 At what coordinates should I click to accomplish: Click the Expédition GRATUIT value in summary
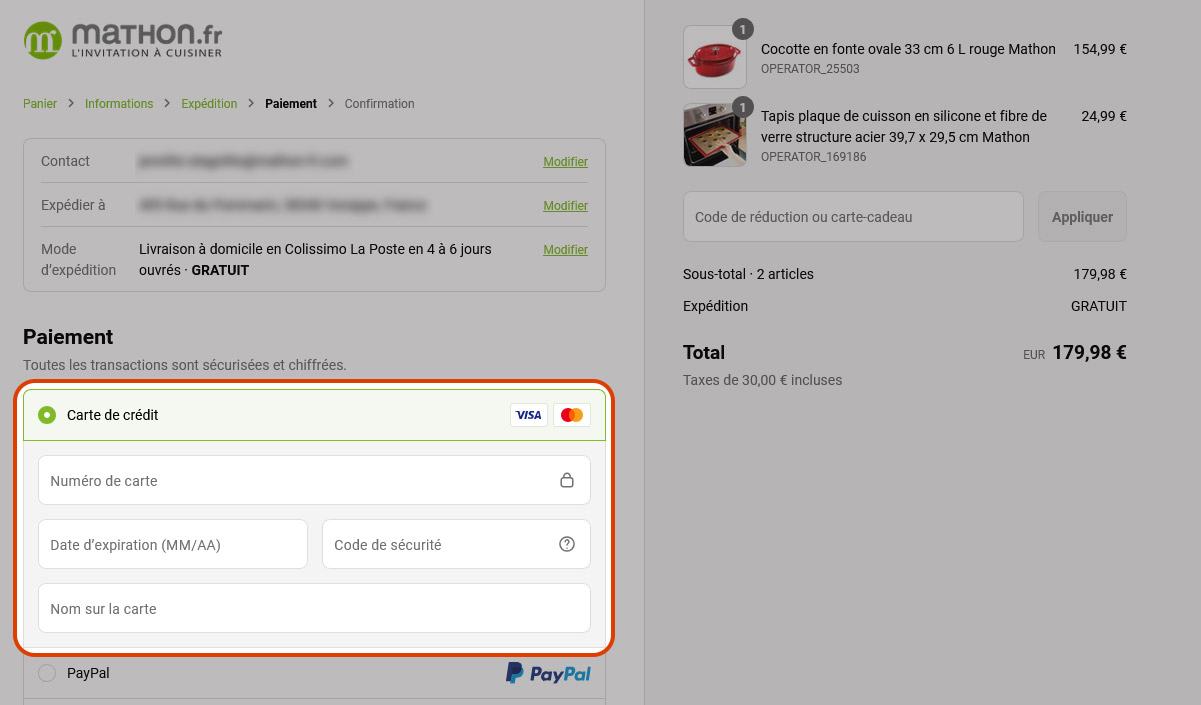click(x=1098, y=306)
